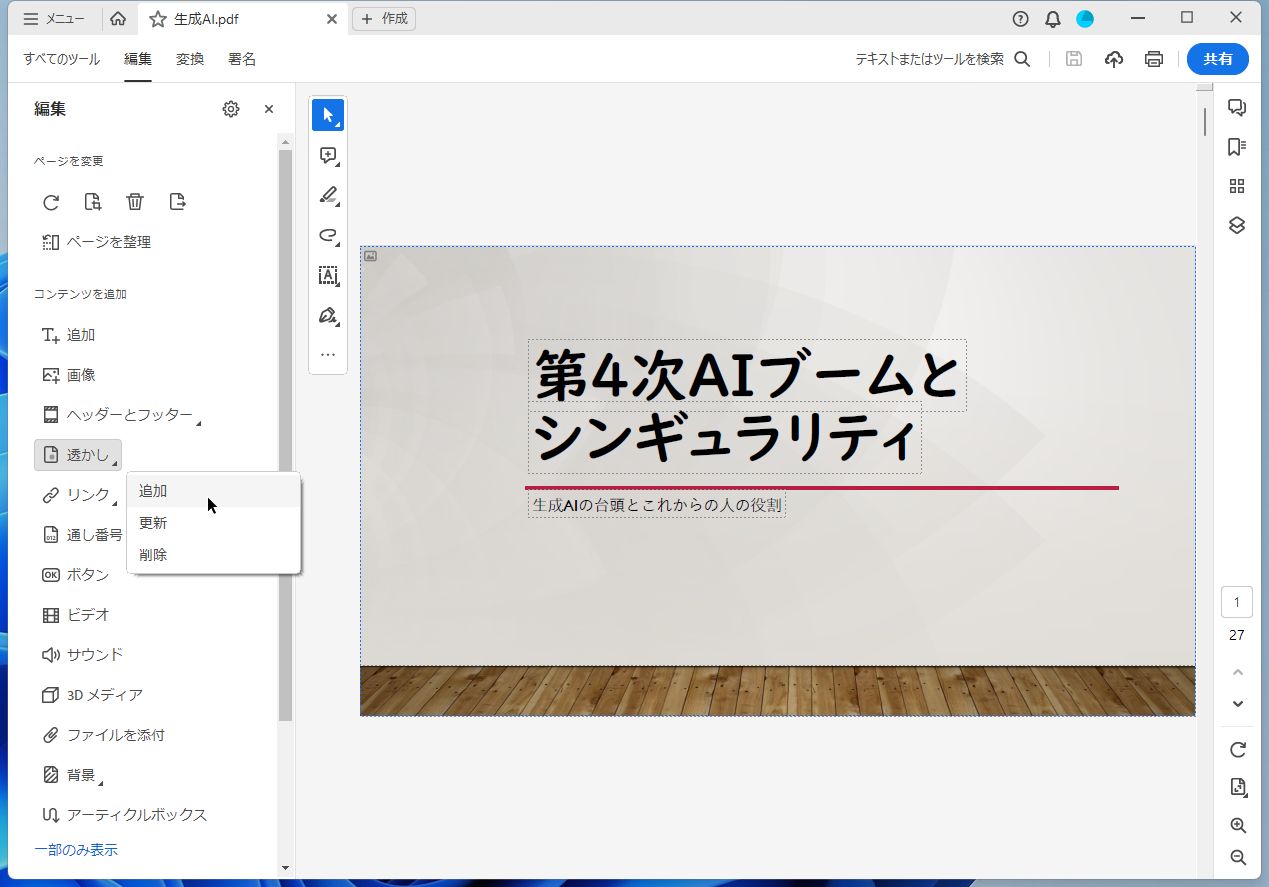Click the blue 共有 button

pyautogui.click(x=1217, y=58)
